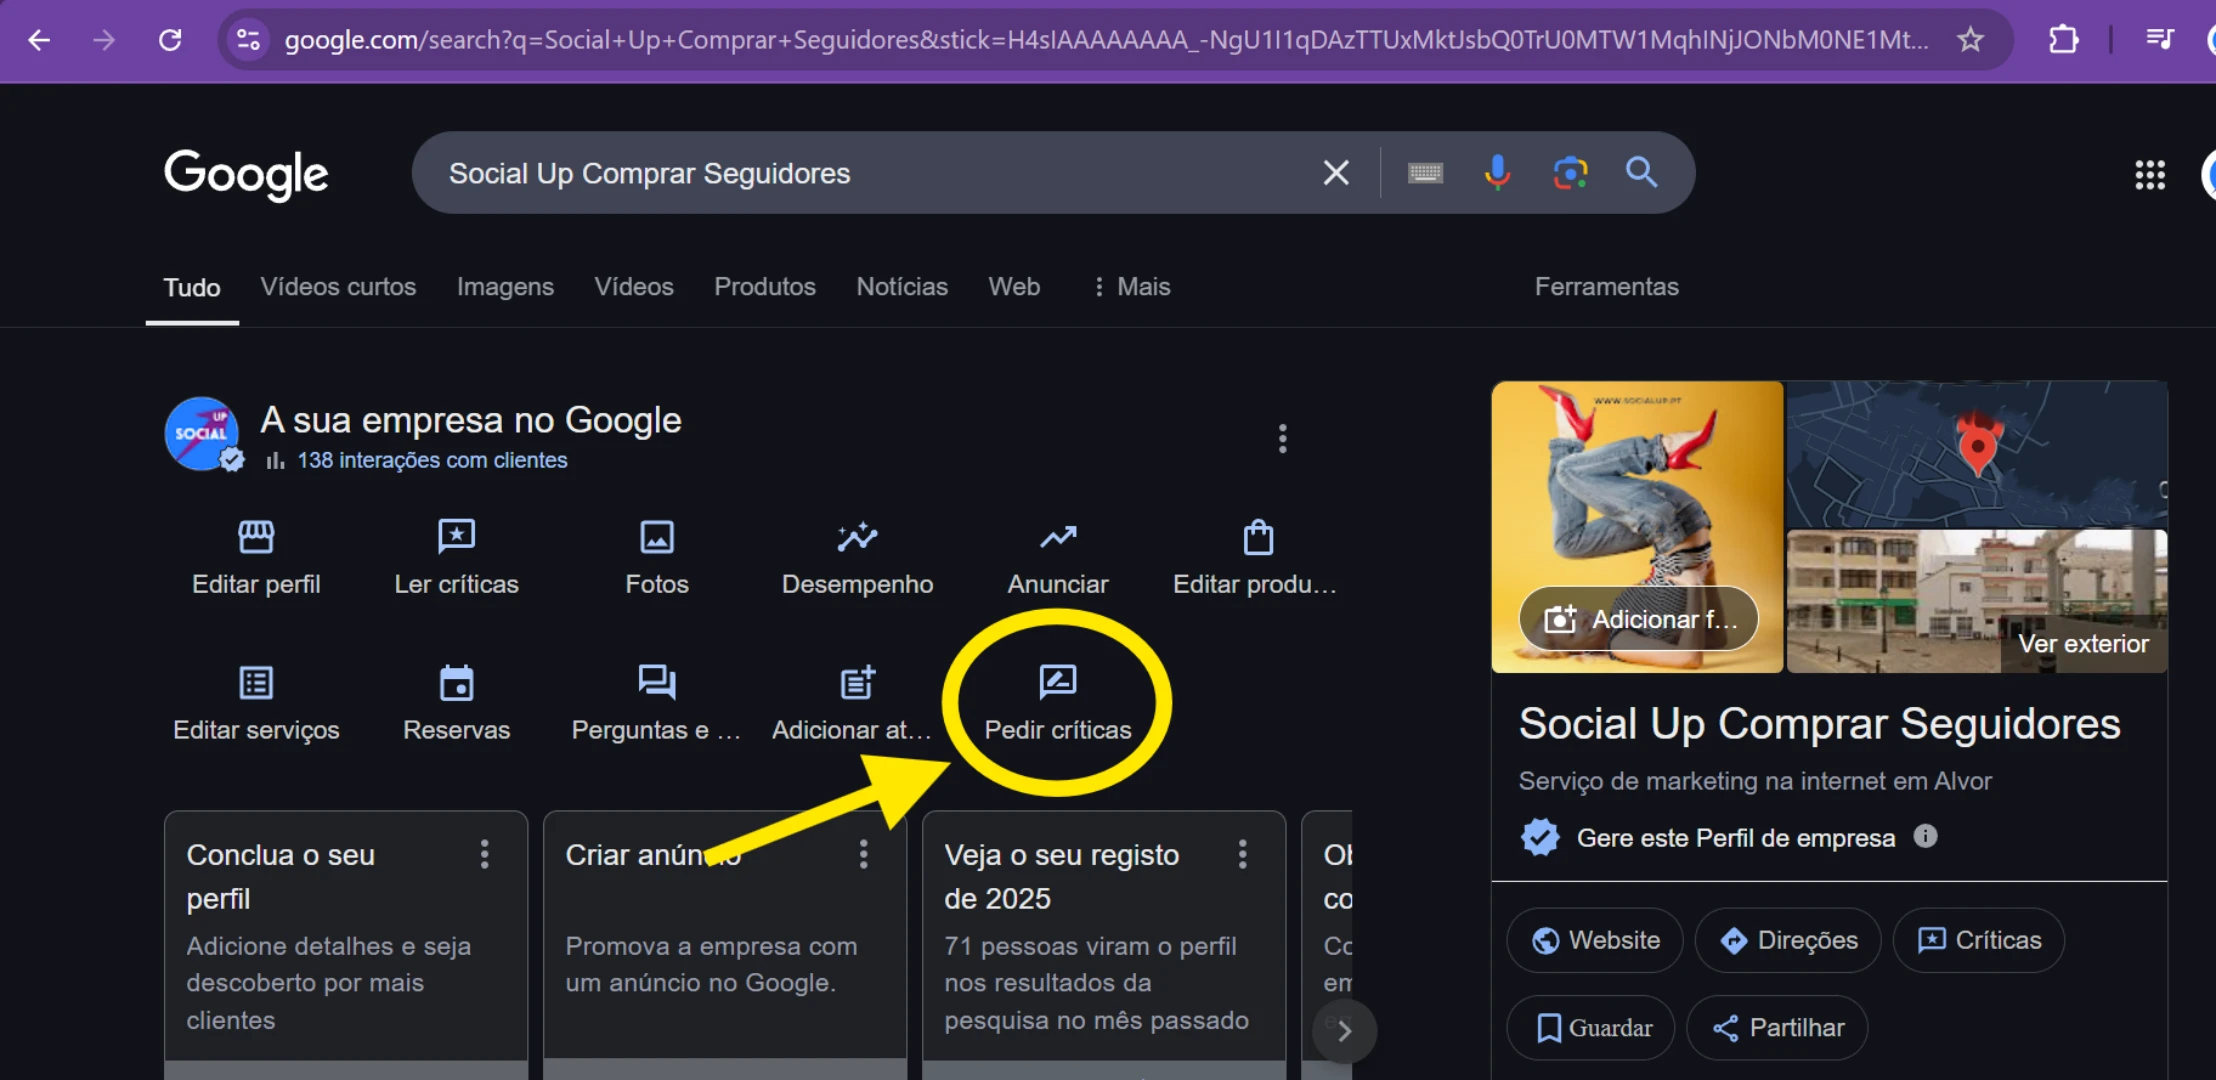
Task: Switch to the Vídeos tab
Action: tap(634, 287)
